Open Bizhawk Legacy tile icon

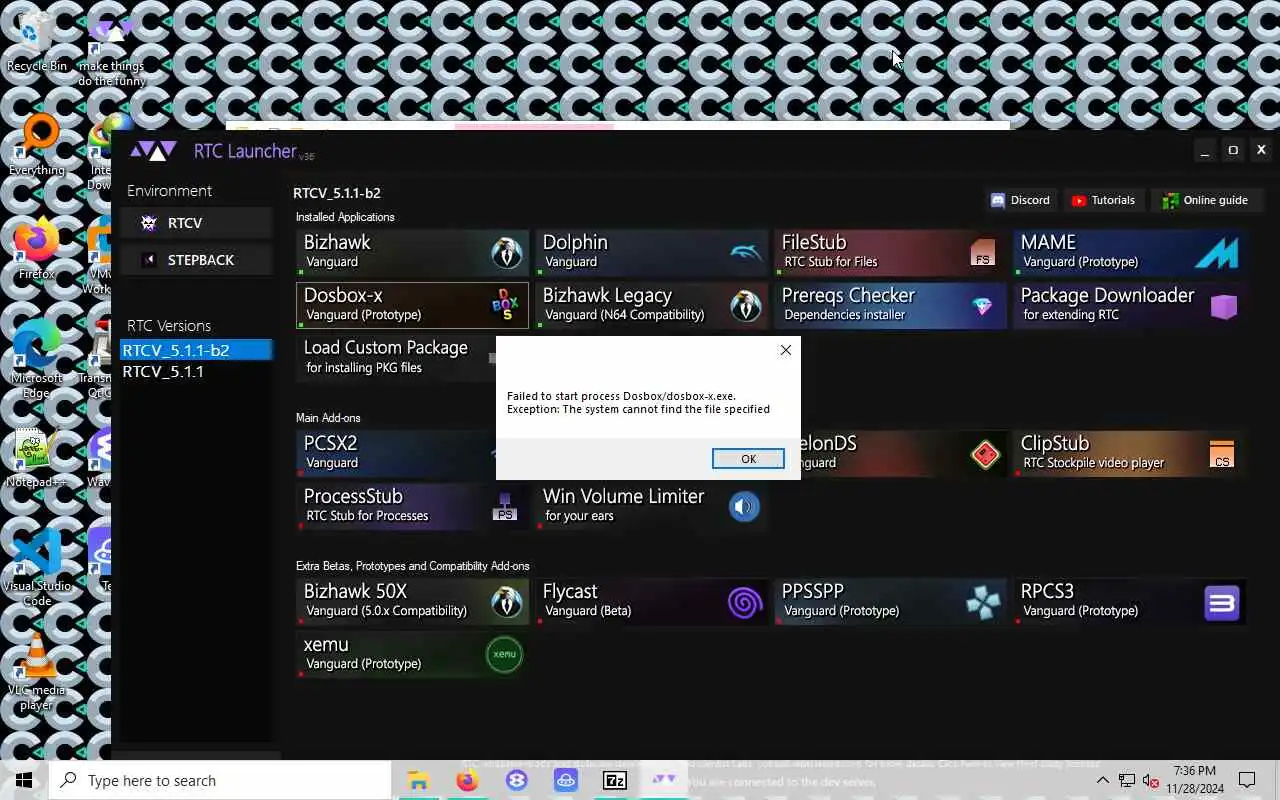pos(746,306)
